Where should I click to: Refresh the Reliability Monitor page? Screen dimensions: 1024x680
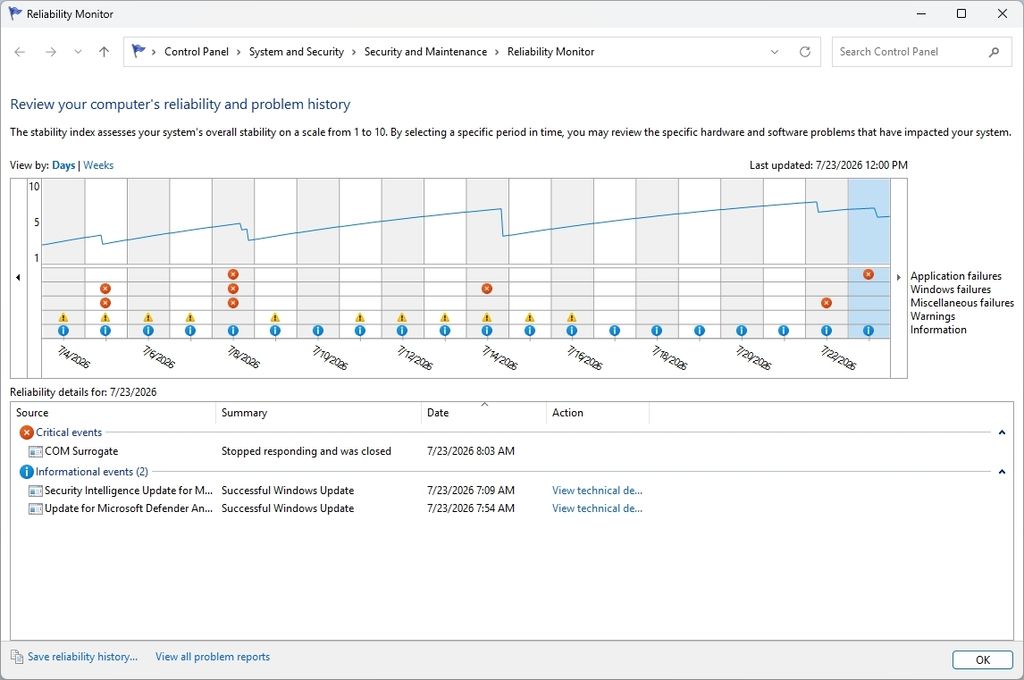click(805, 52)
